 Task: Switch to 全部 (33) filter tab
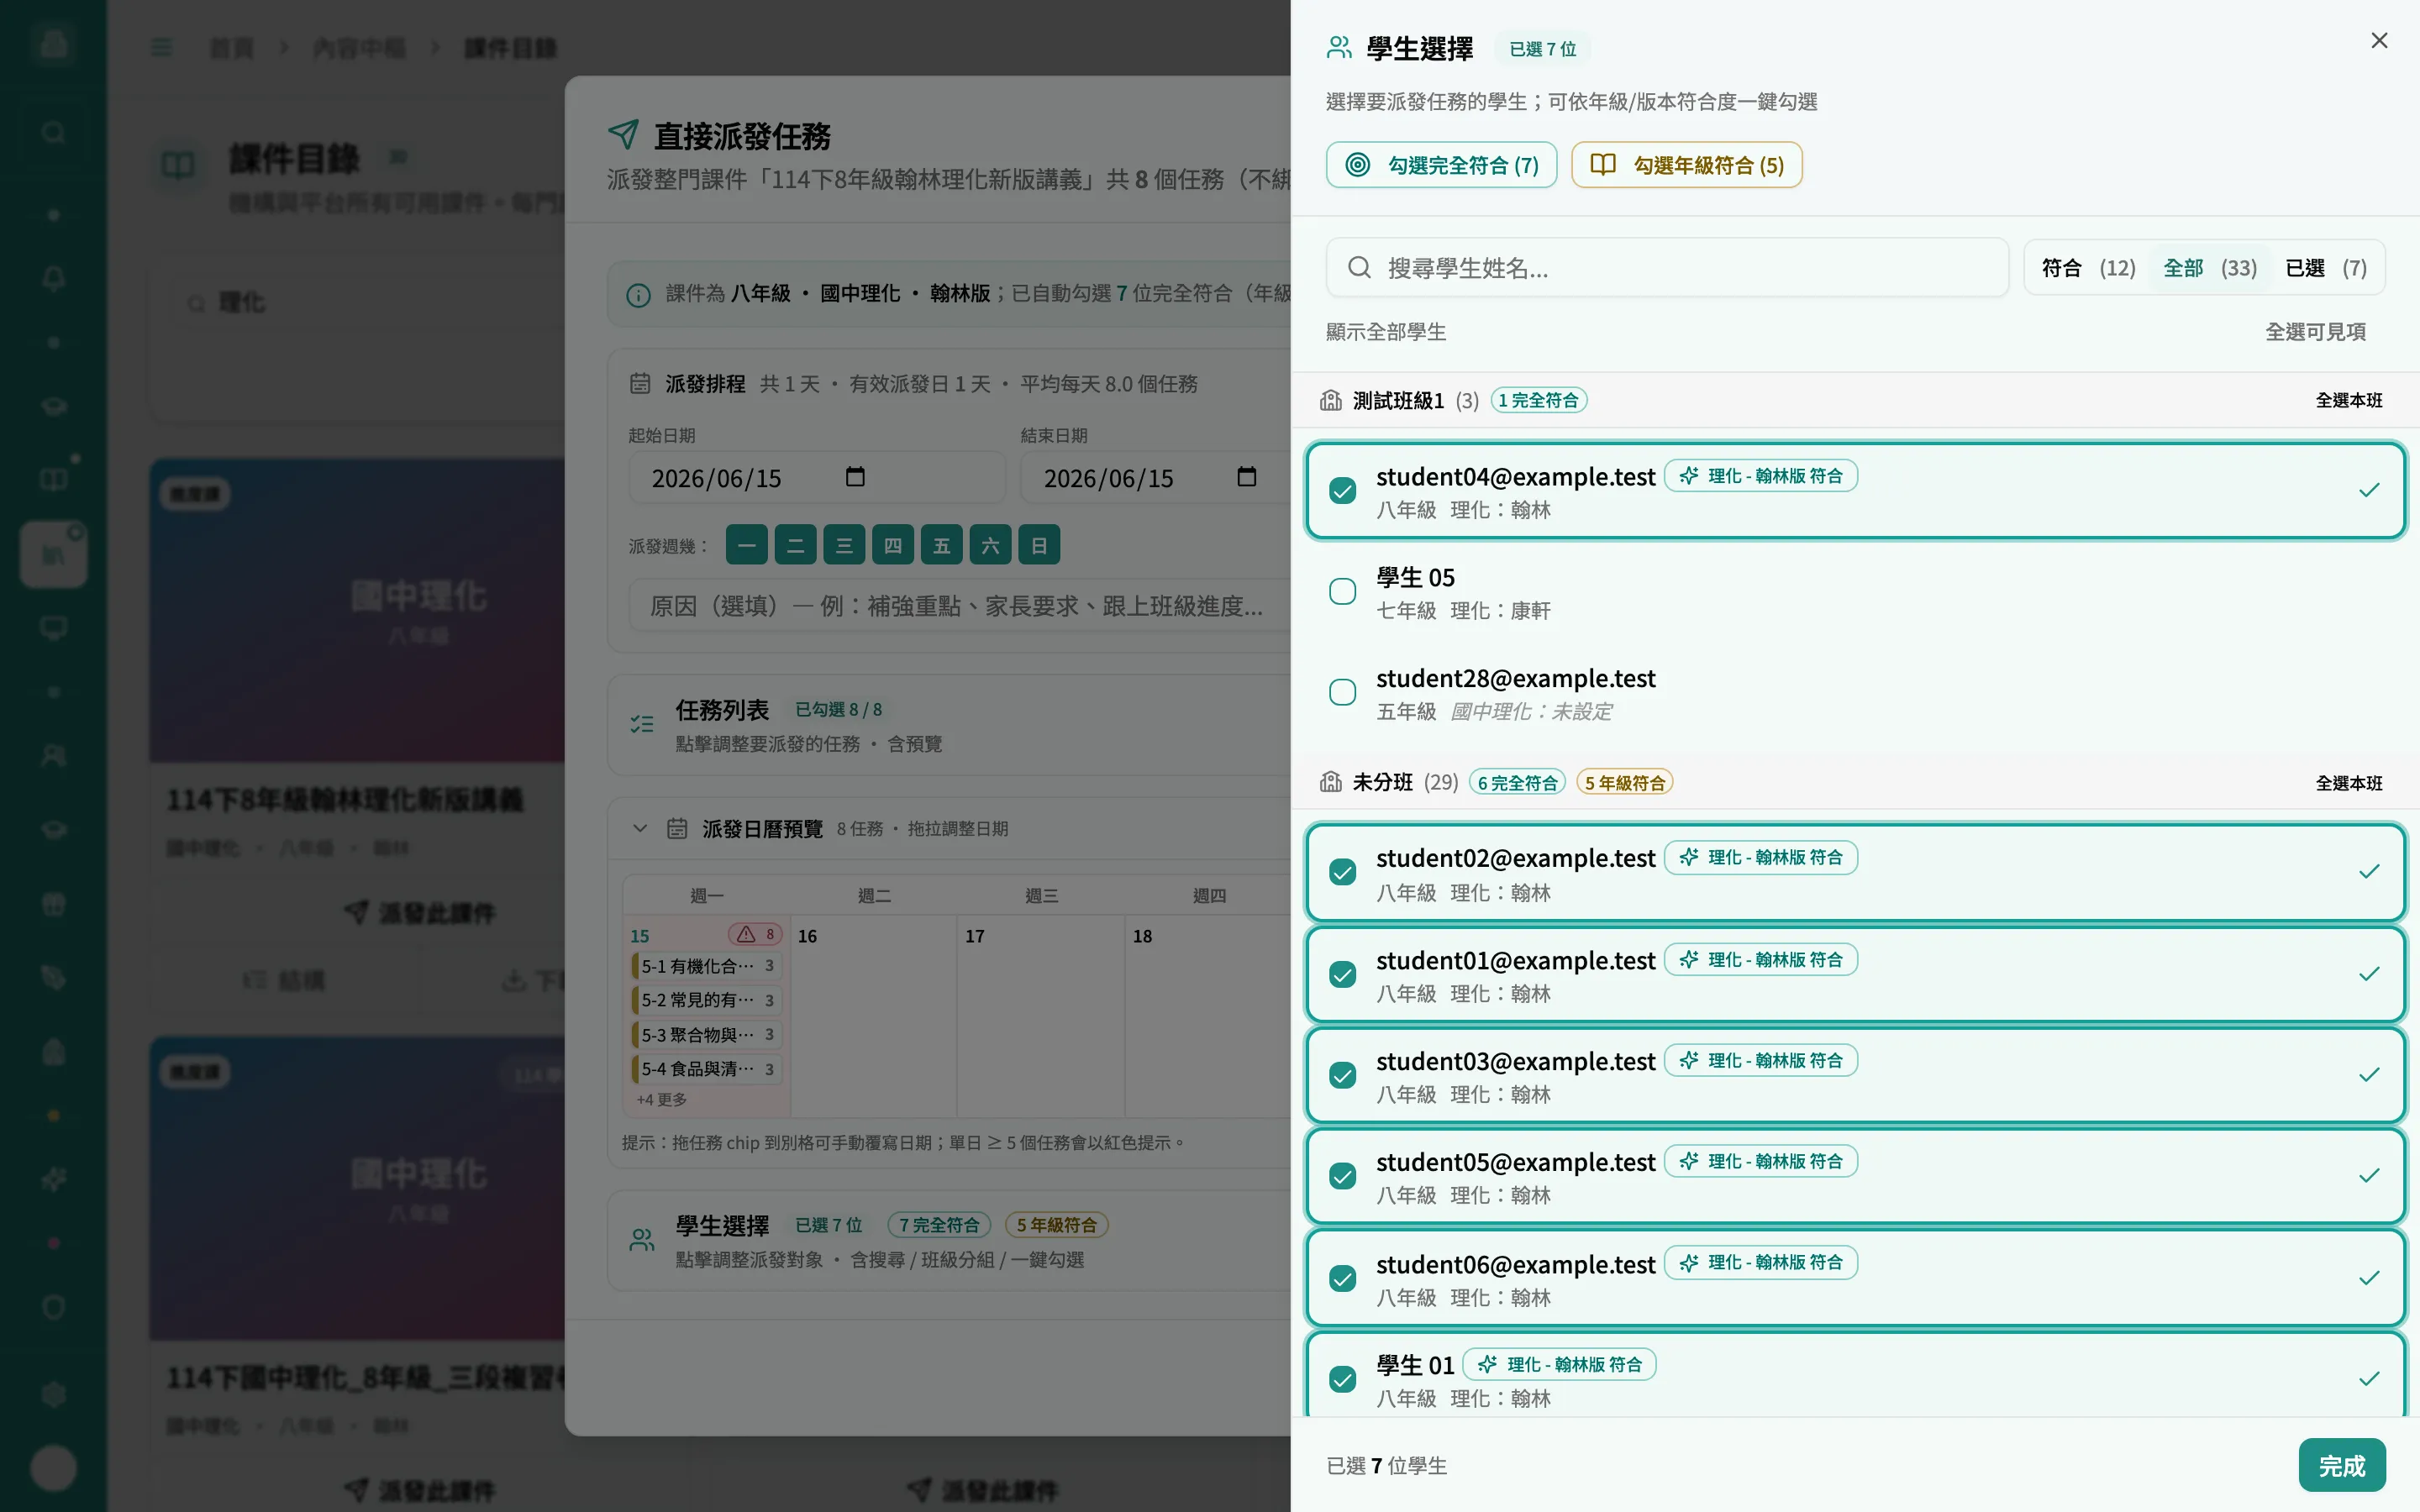2210,267
